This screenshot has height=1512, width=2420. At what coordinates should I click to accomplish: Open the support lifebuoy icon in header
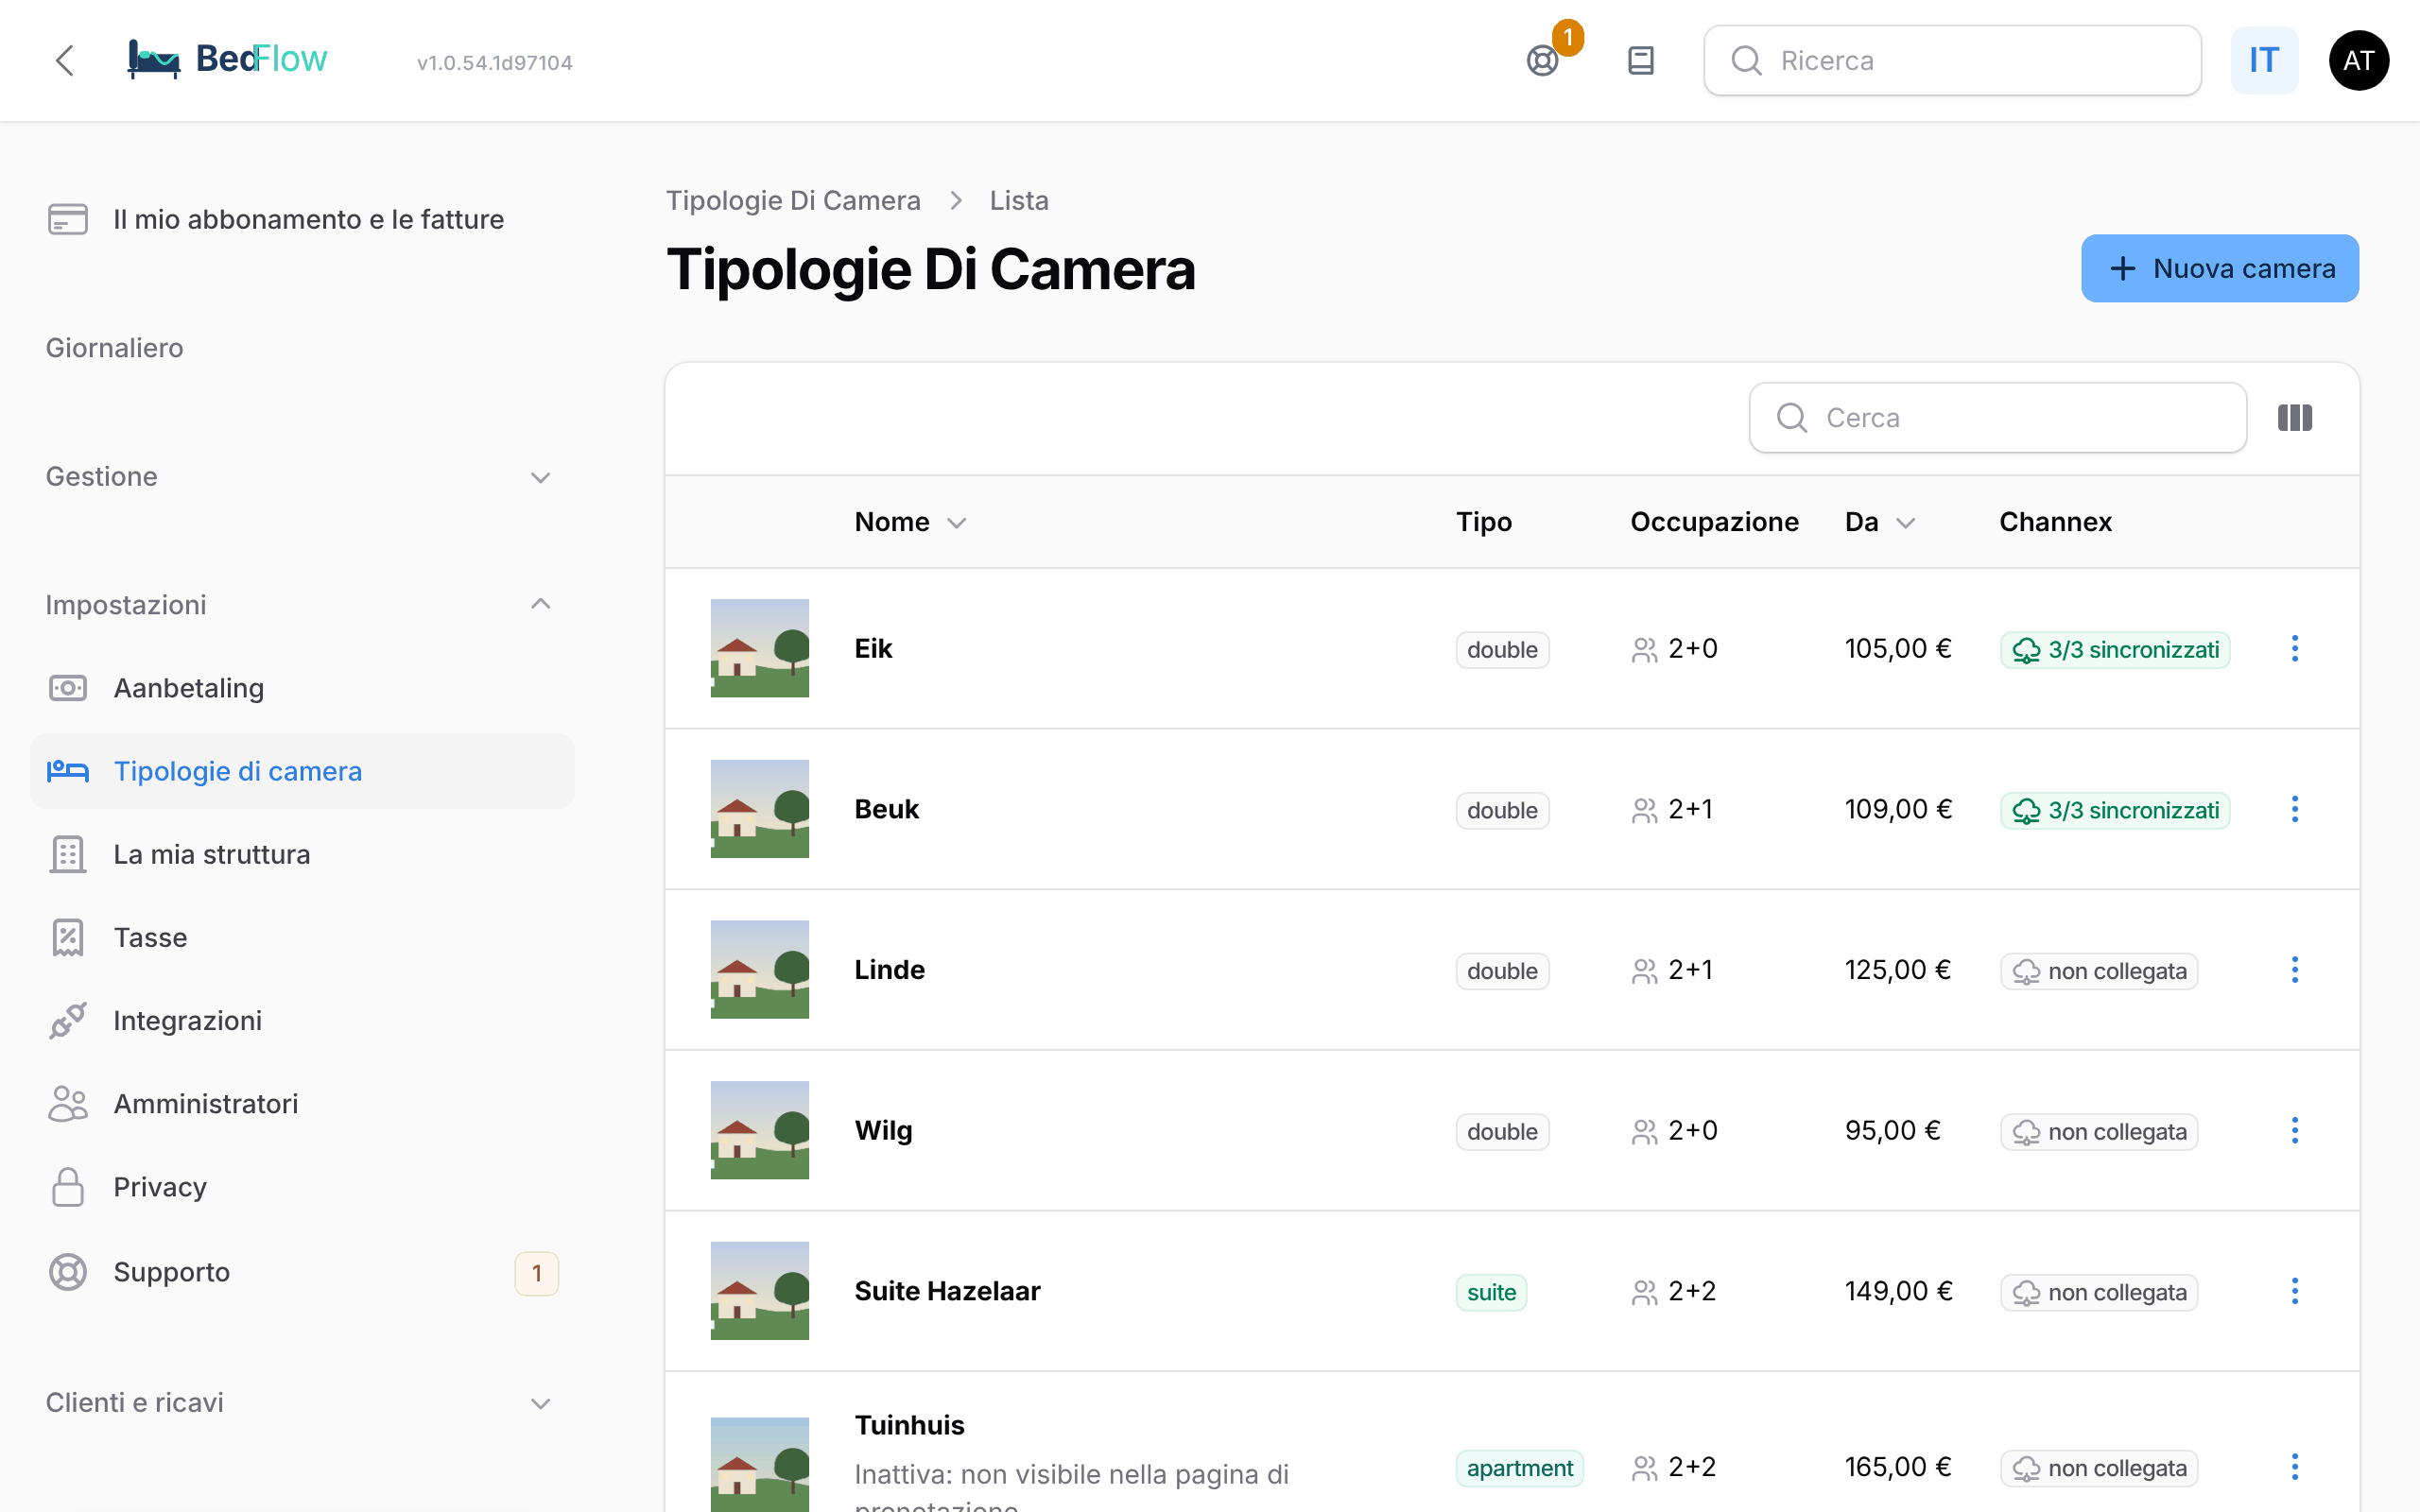pos(1543,61)
